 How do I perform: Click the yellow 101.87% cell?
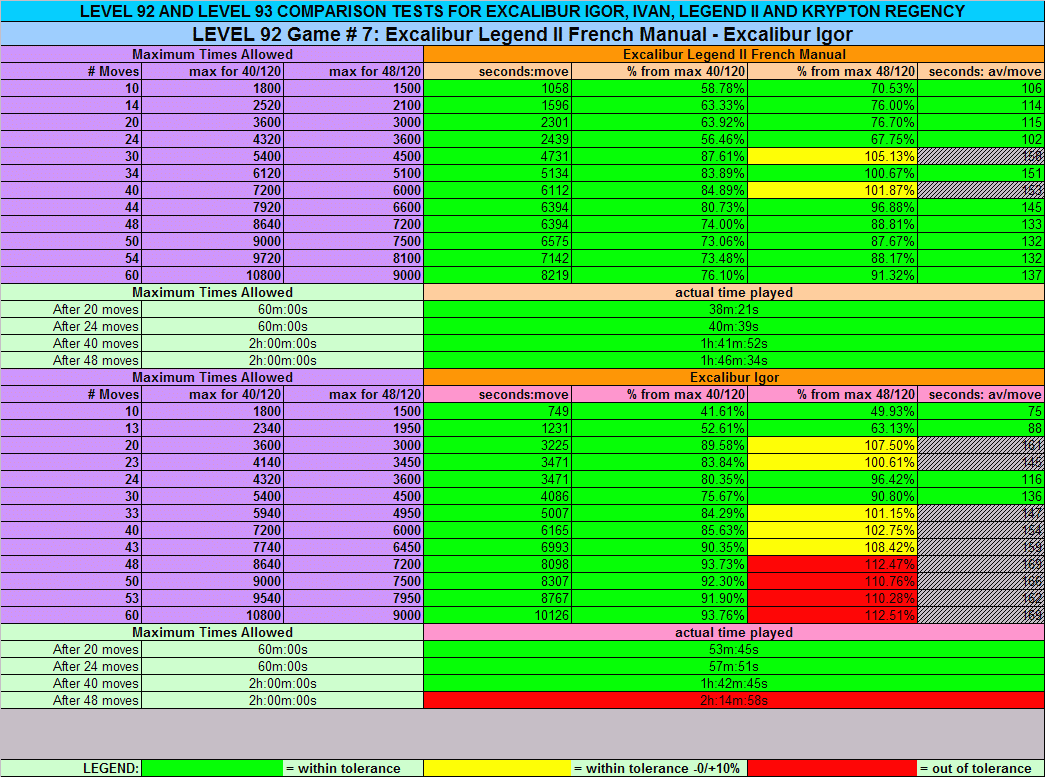tap(832, 191)
